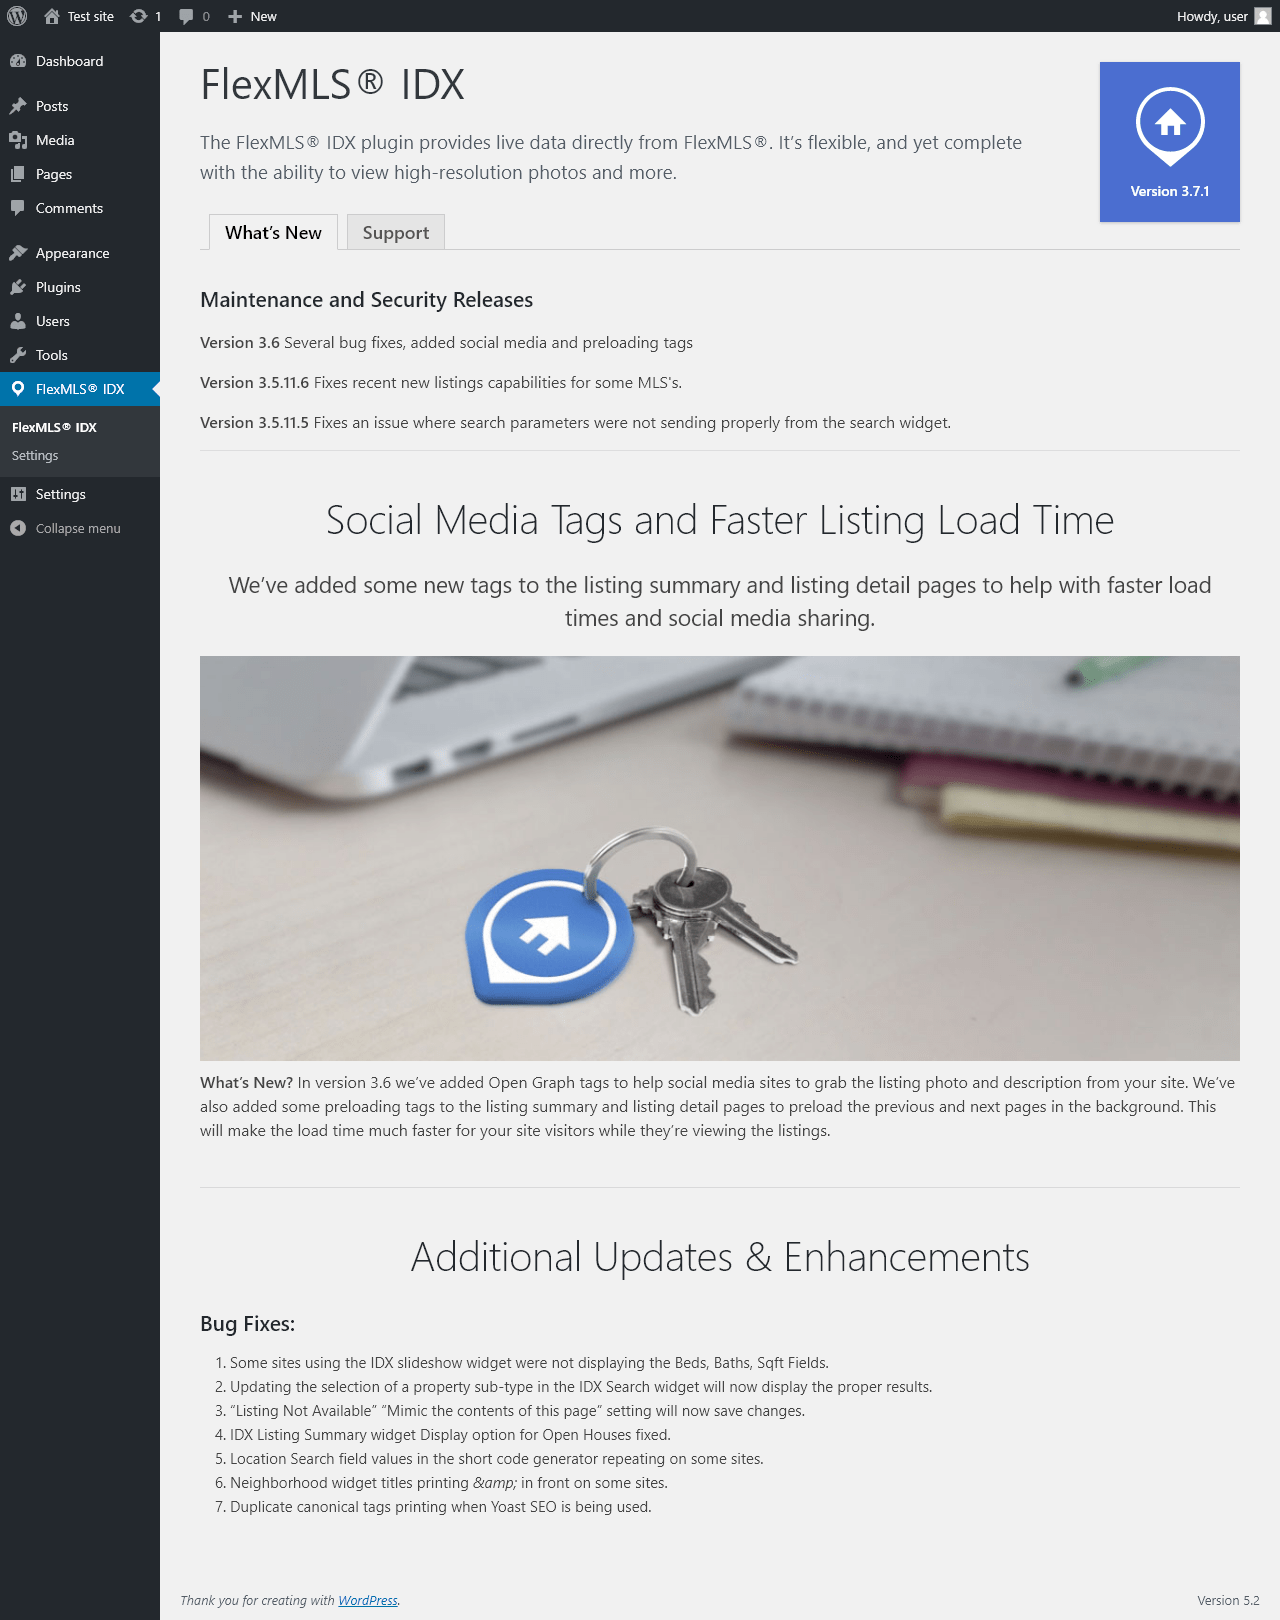This screenshot has width=1280, height=1620.
Task: Select Pages in sidebar
Action: (80, 174)
